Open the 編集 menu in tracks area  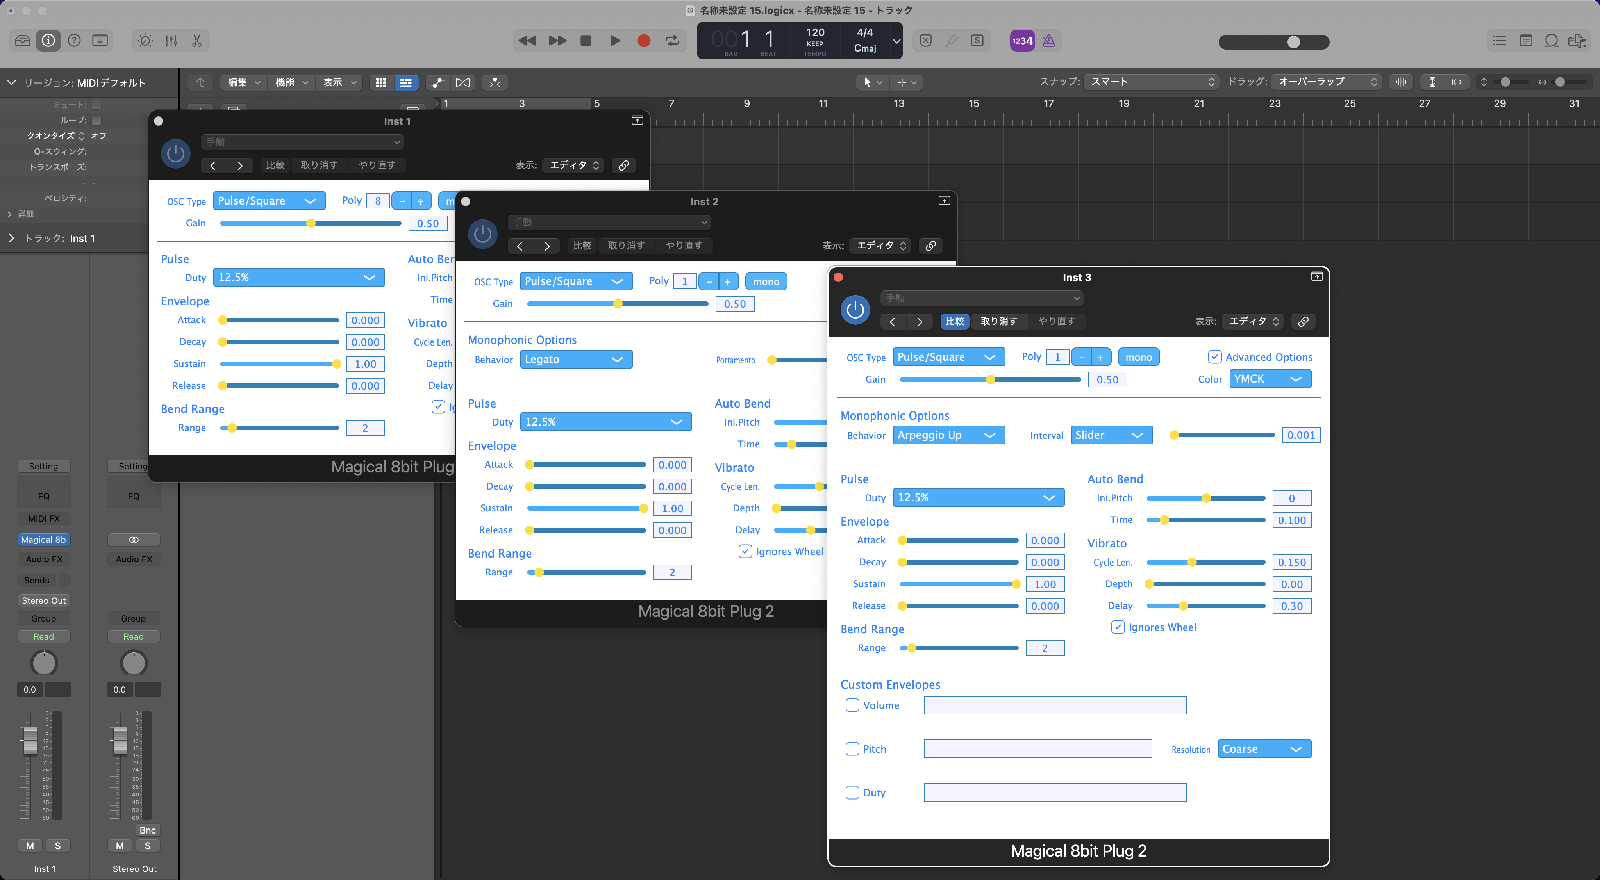point(244,82)
